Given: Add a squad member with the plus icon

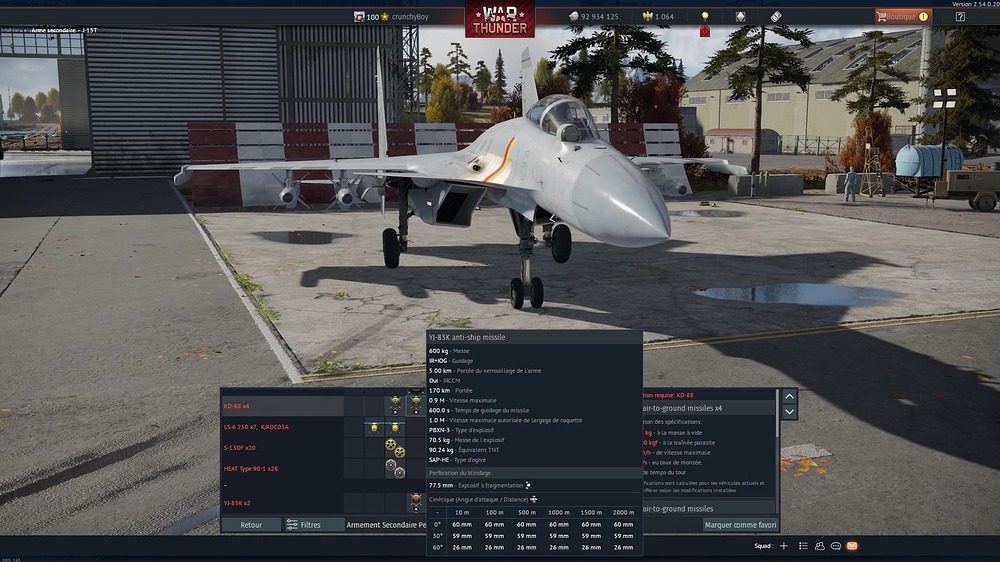Looking at the screenshot, I should click(x=784, y=546).
